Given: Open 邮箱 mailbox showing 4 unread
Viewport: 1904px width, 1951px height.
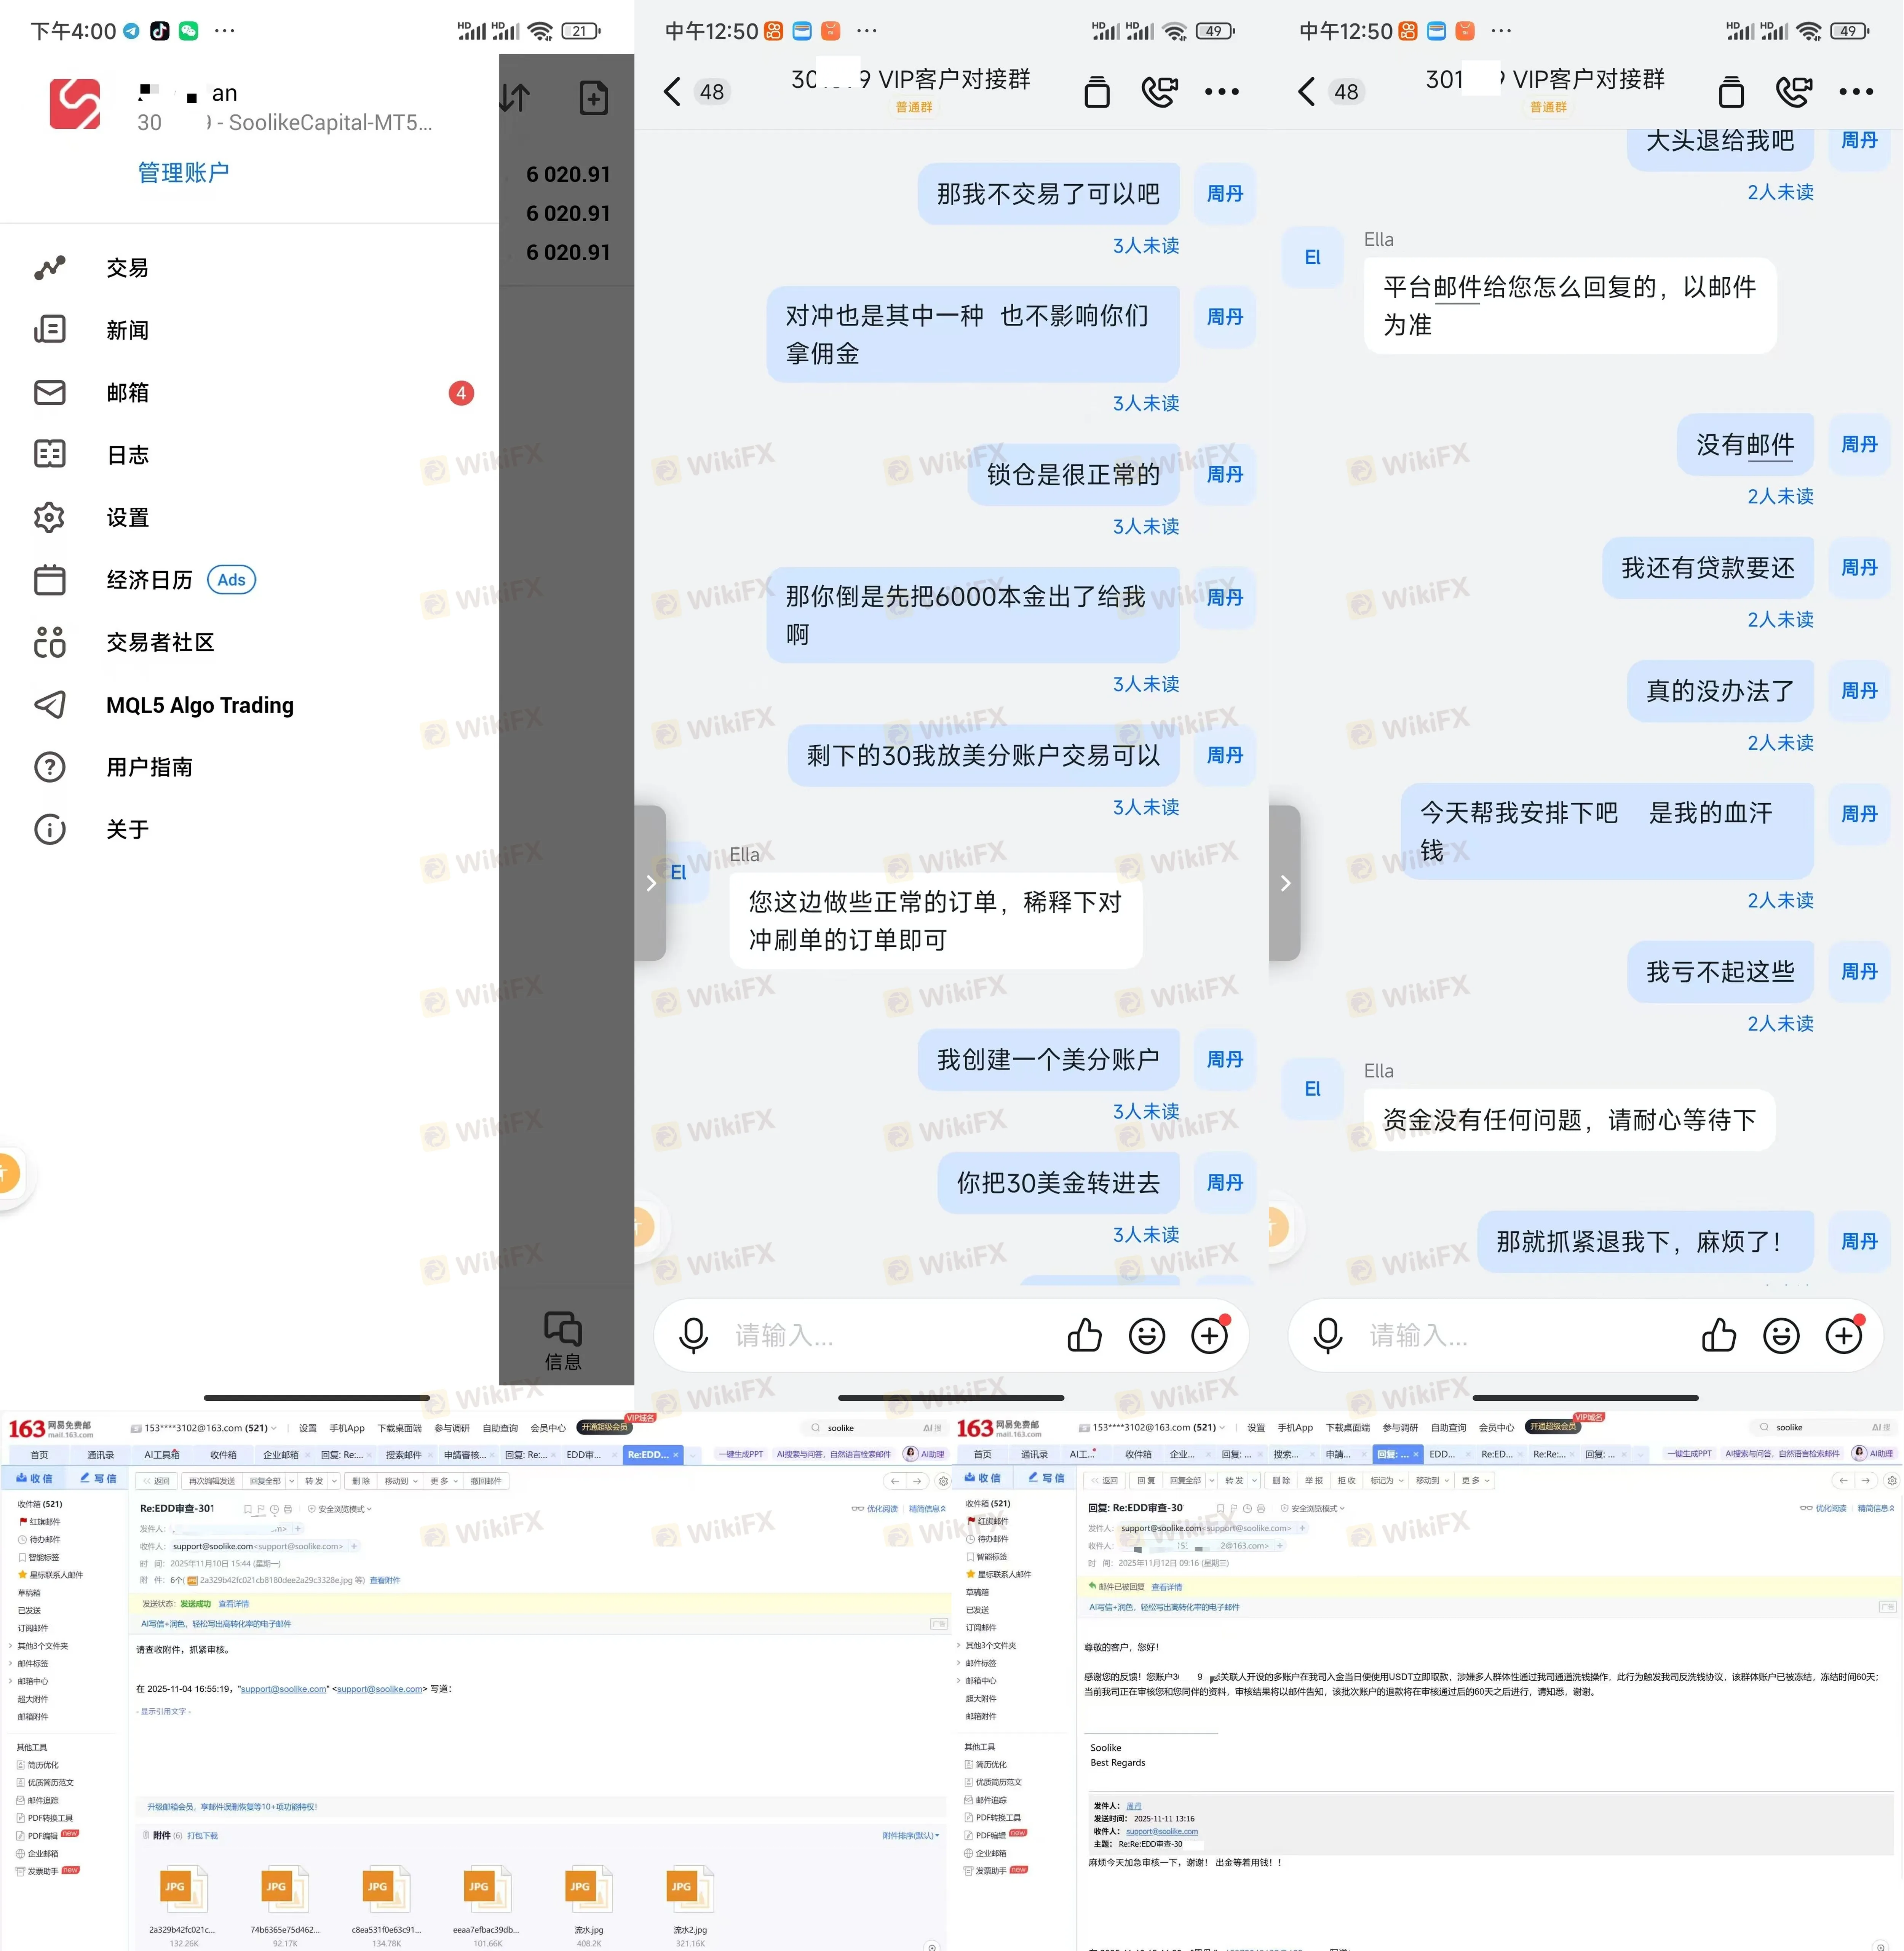Looking at the screenshot, I should coord(127,393).
